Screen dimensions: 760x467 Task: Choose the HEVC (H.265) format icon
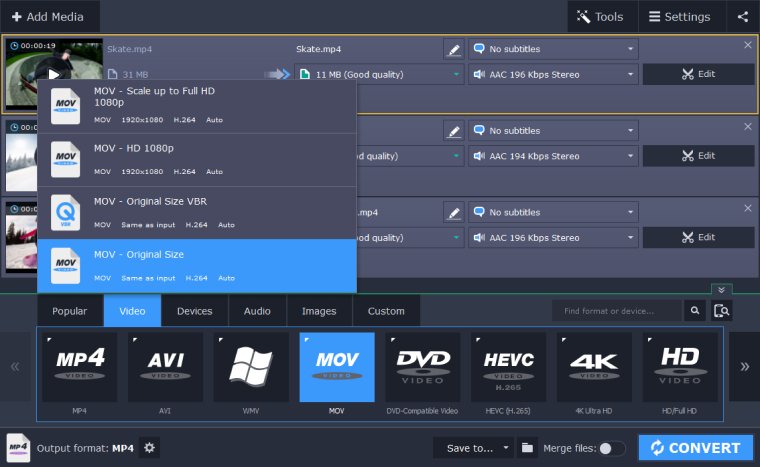(508, 367)
